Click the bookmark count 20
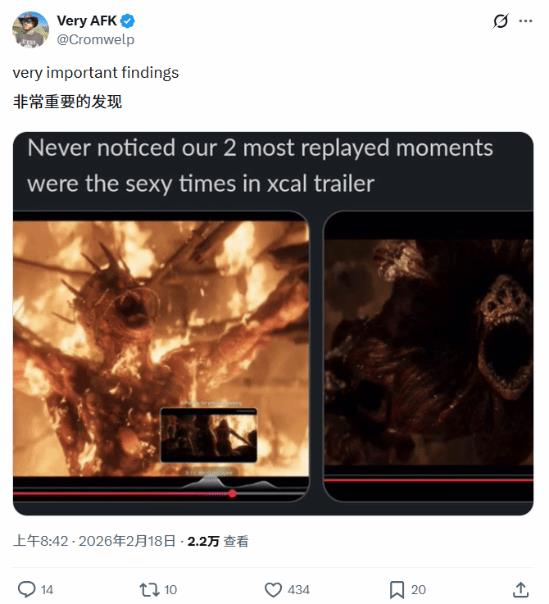This screenshot has width=549, height=604. [418, 590]
